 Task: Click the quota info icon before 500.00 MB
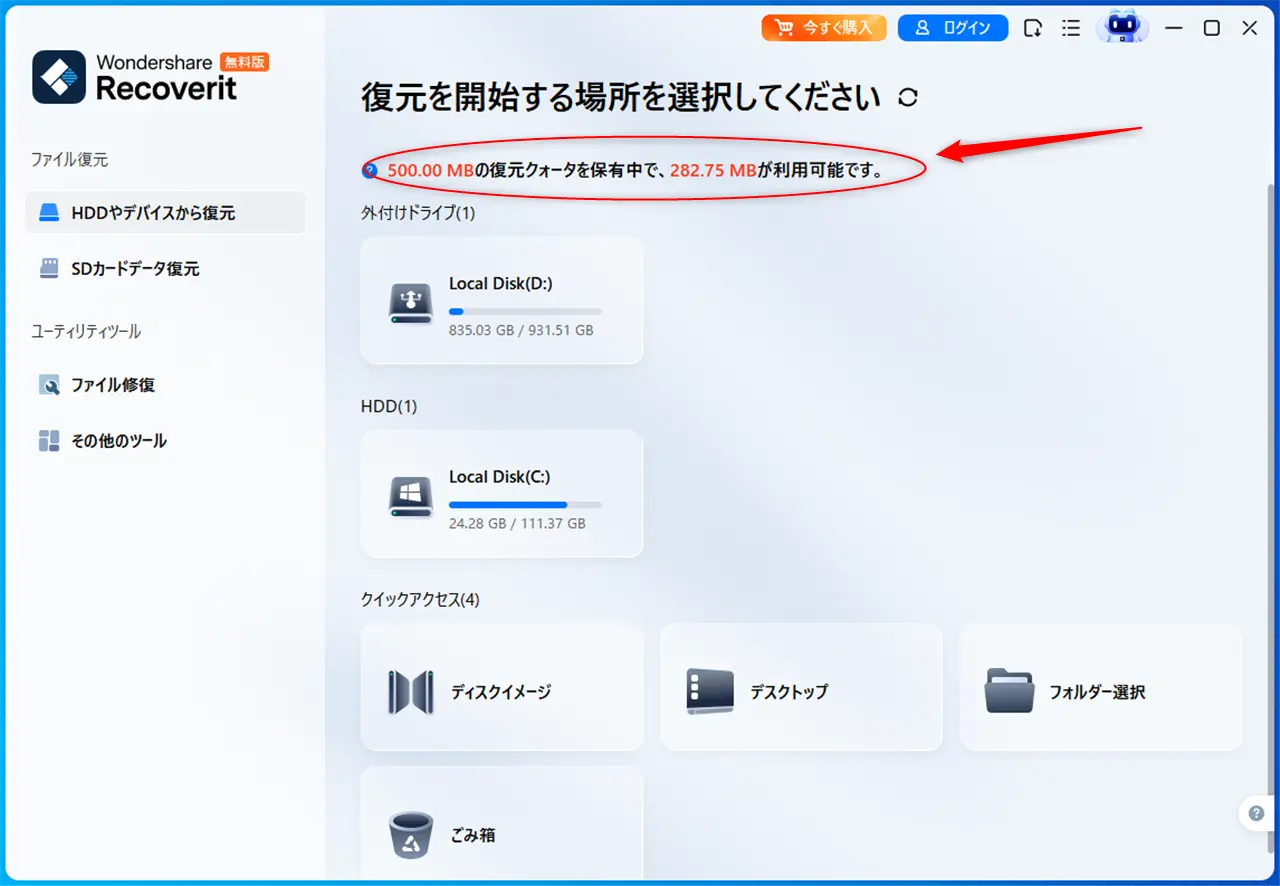click(x=370, y=171)
